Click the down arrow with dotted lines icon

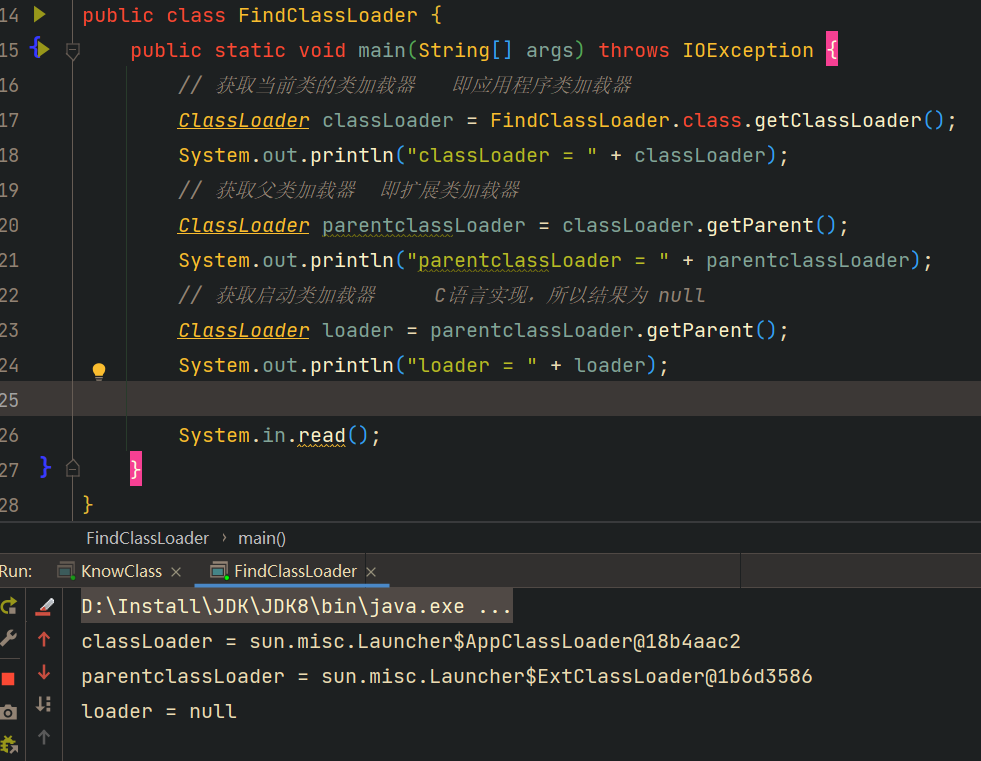tap(44, 704)
